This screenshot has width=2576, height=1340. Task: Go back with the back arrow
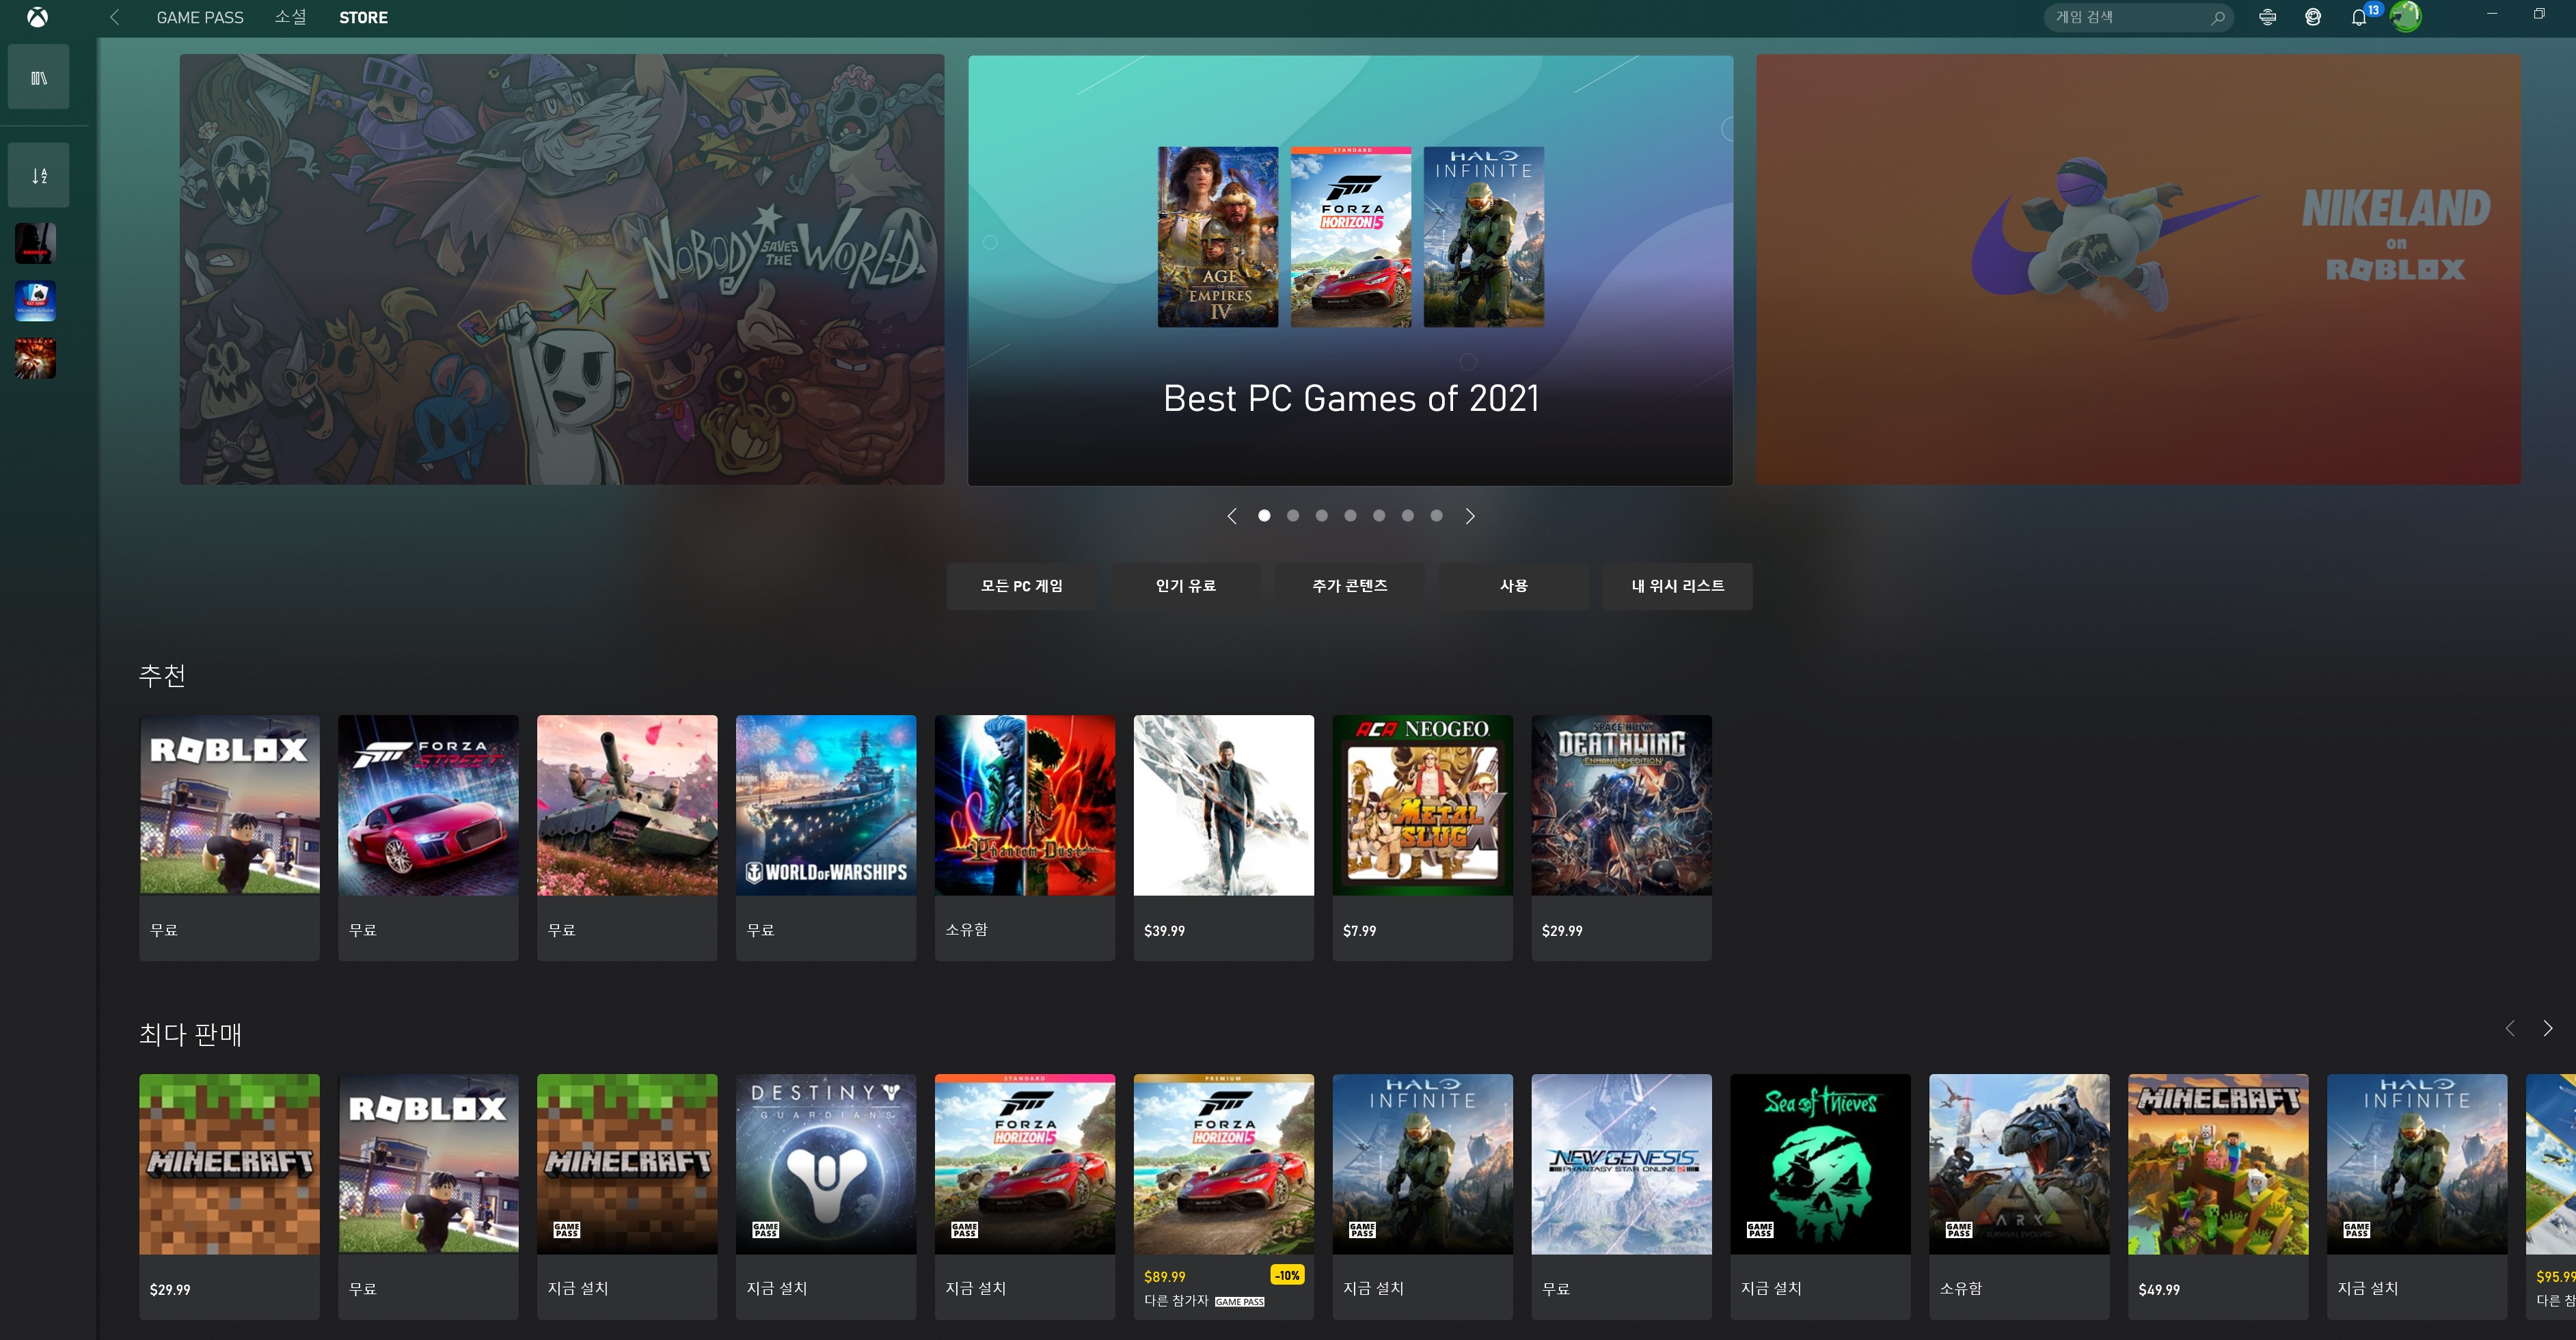(115, 17)
